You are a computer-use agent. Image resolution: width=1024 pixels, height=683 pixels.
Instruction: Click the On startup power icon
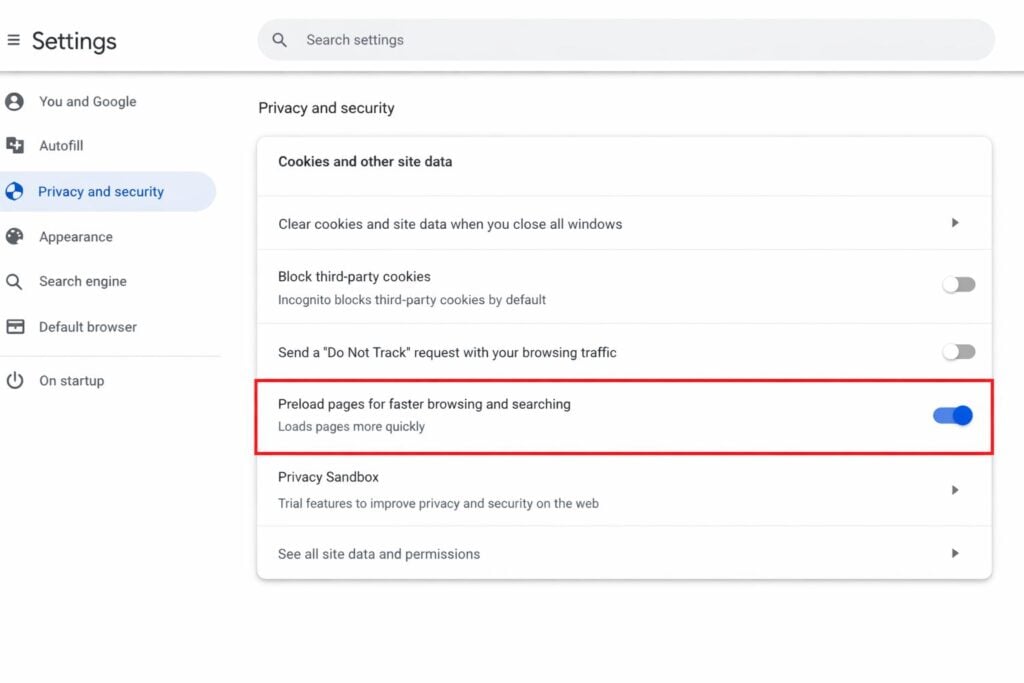[15, 380]
